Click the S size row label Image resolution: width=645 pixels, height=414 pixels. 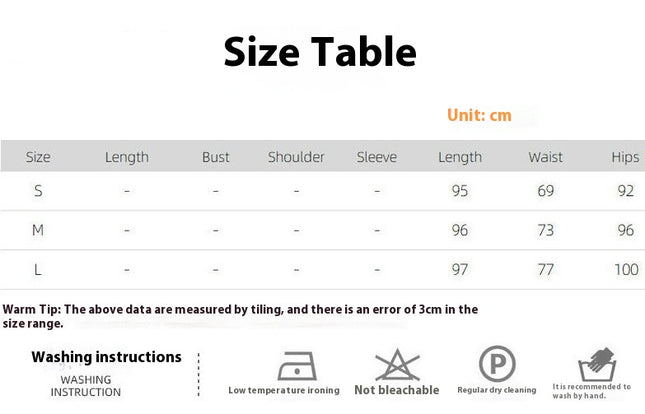click(x=38, y=191)
